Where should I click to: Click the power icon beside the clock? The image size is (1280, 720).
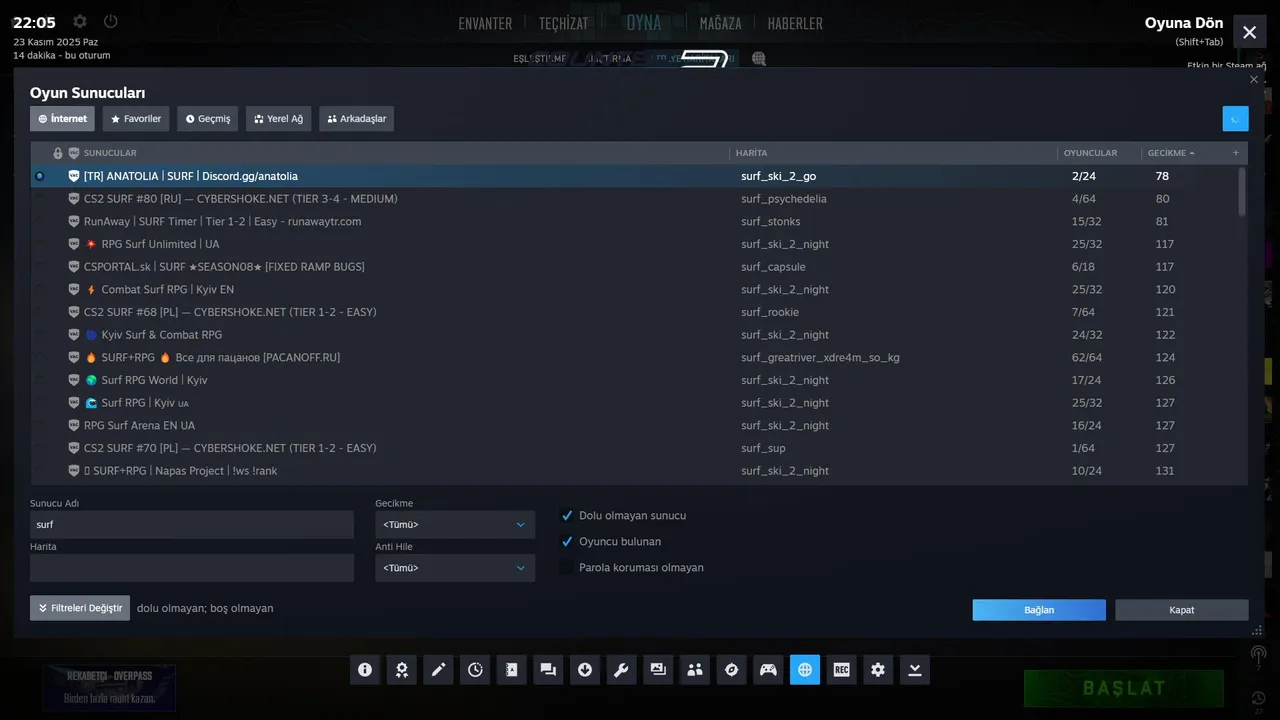coord(111,21)
